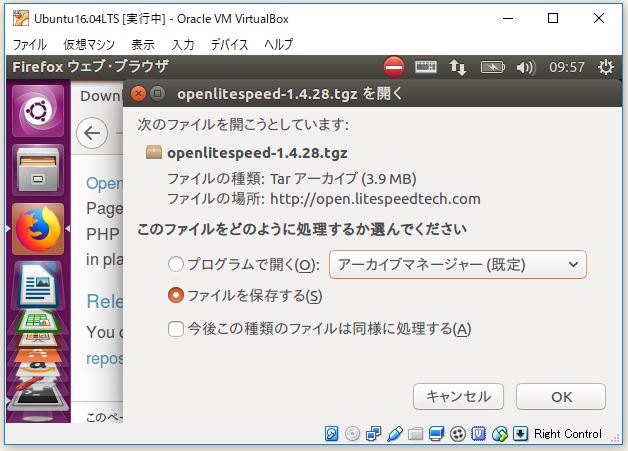
Task: Click the VirtualBox keyboard capture arrow icon
Action: pyautogui.click(x=520, y=433)
